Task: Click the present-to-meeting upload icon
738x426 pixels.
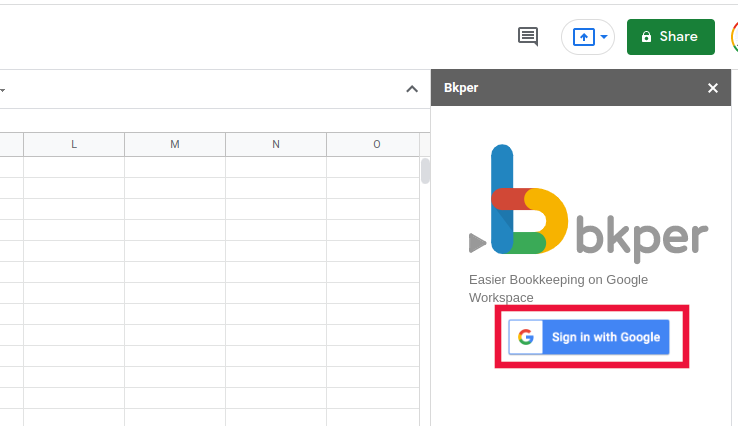Action: point(584,37)
